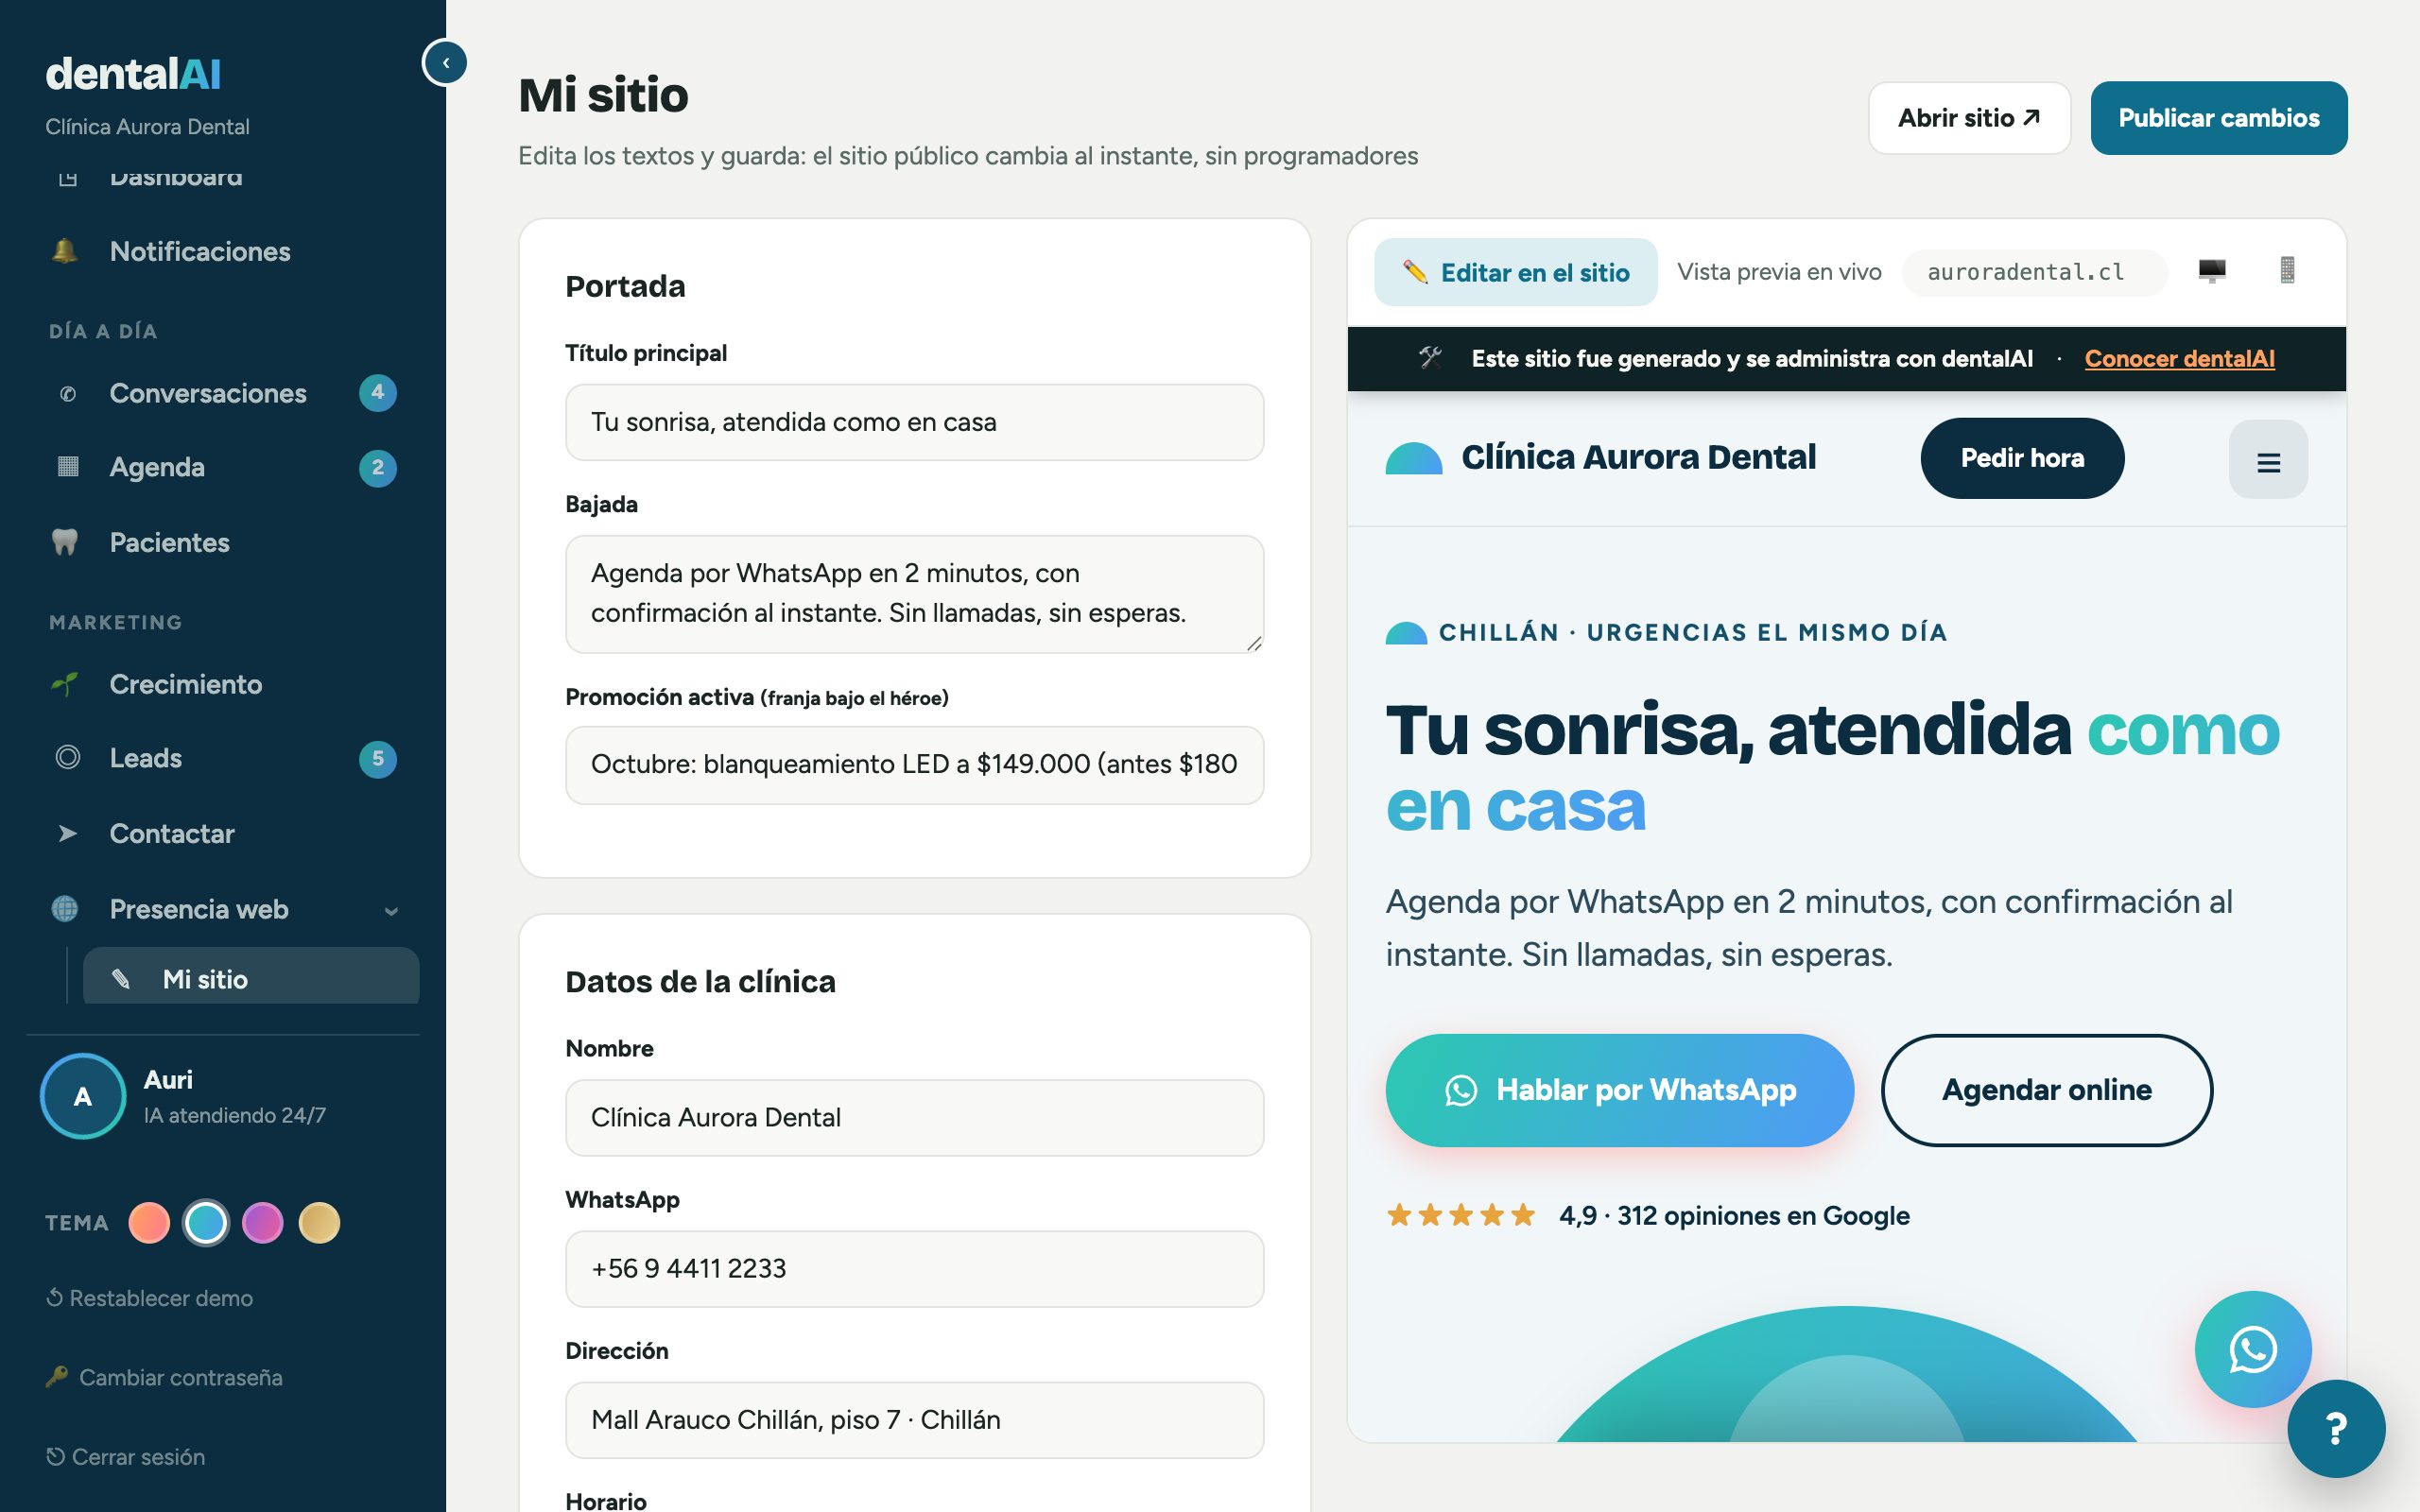Select the Mi sitio submenu item

coord(251,978)
